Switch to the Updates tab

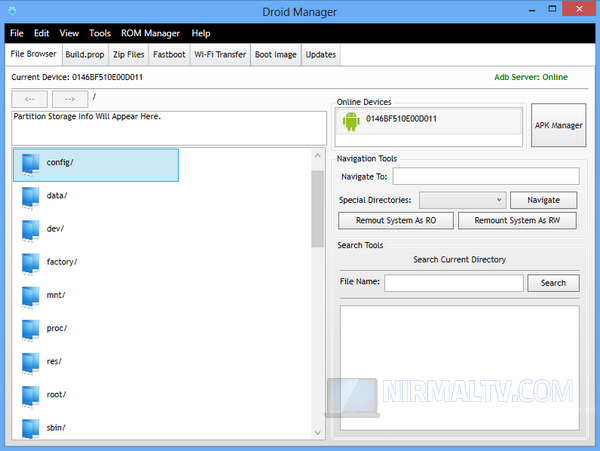(x=320, y=55)
